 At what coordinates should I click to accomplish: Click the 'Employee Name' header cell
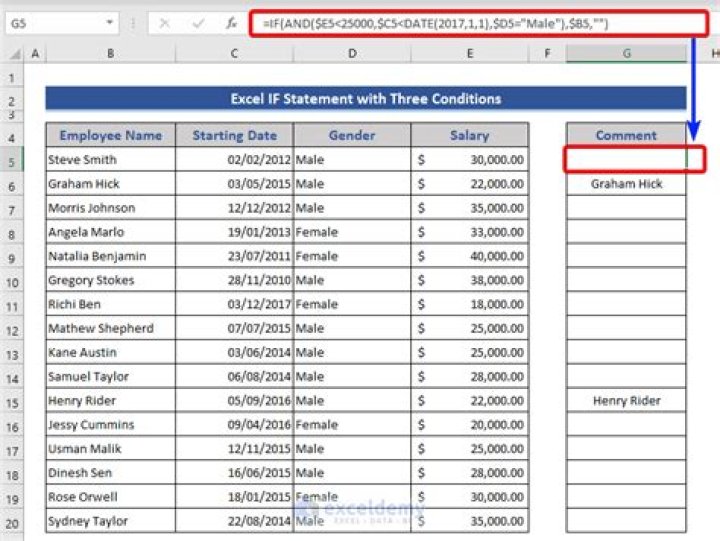coord(111,135)
